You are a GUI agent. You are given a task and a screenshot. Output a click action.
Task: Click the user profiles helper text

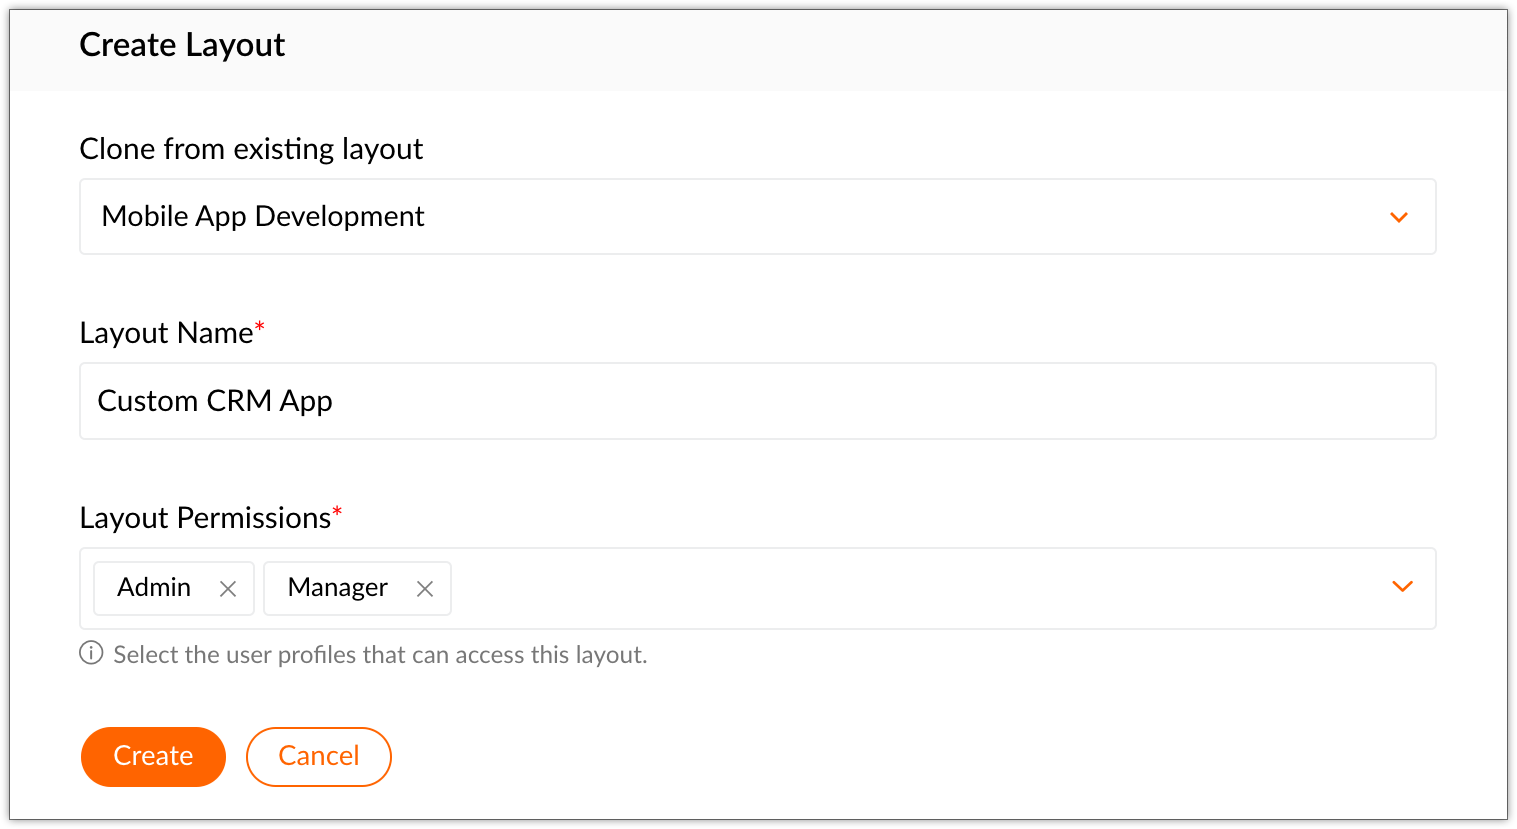click(x=380, y=655)
